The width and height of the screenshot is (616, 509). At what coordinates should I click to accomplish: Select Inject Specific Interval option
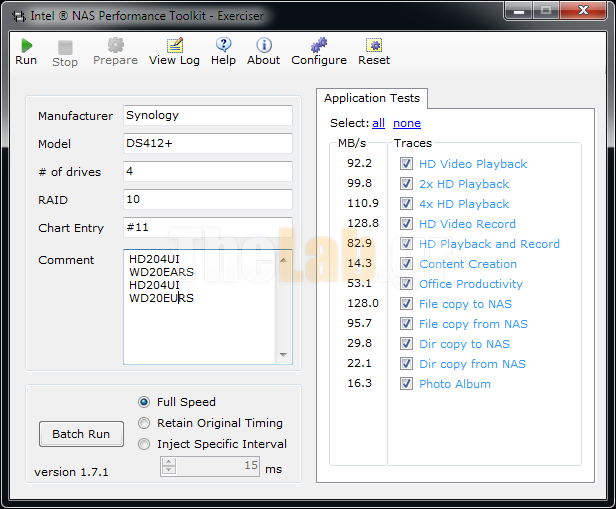click(x=144, y=444)
